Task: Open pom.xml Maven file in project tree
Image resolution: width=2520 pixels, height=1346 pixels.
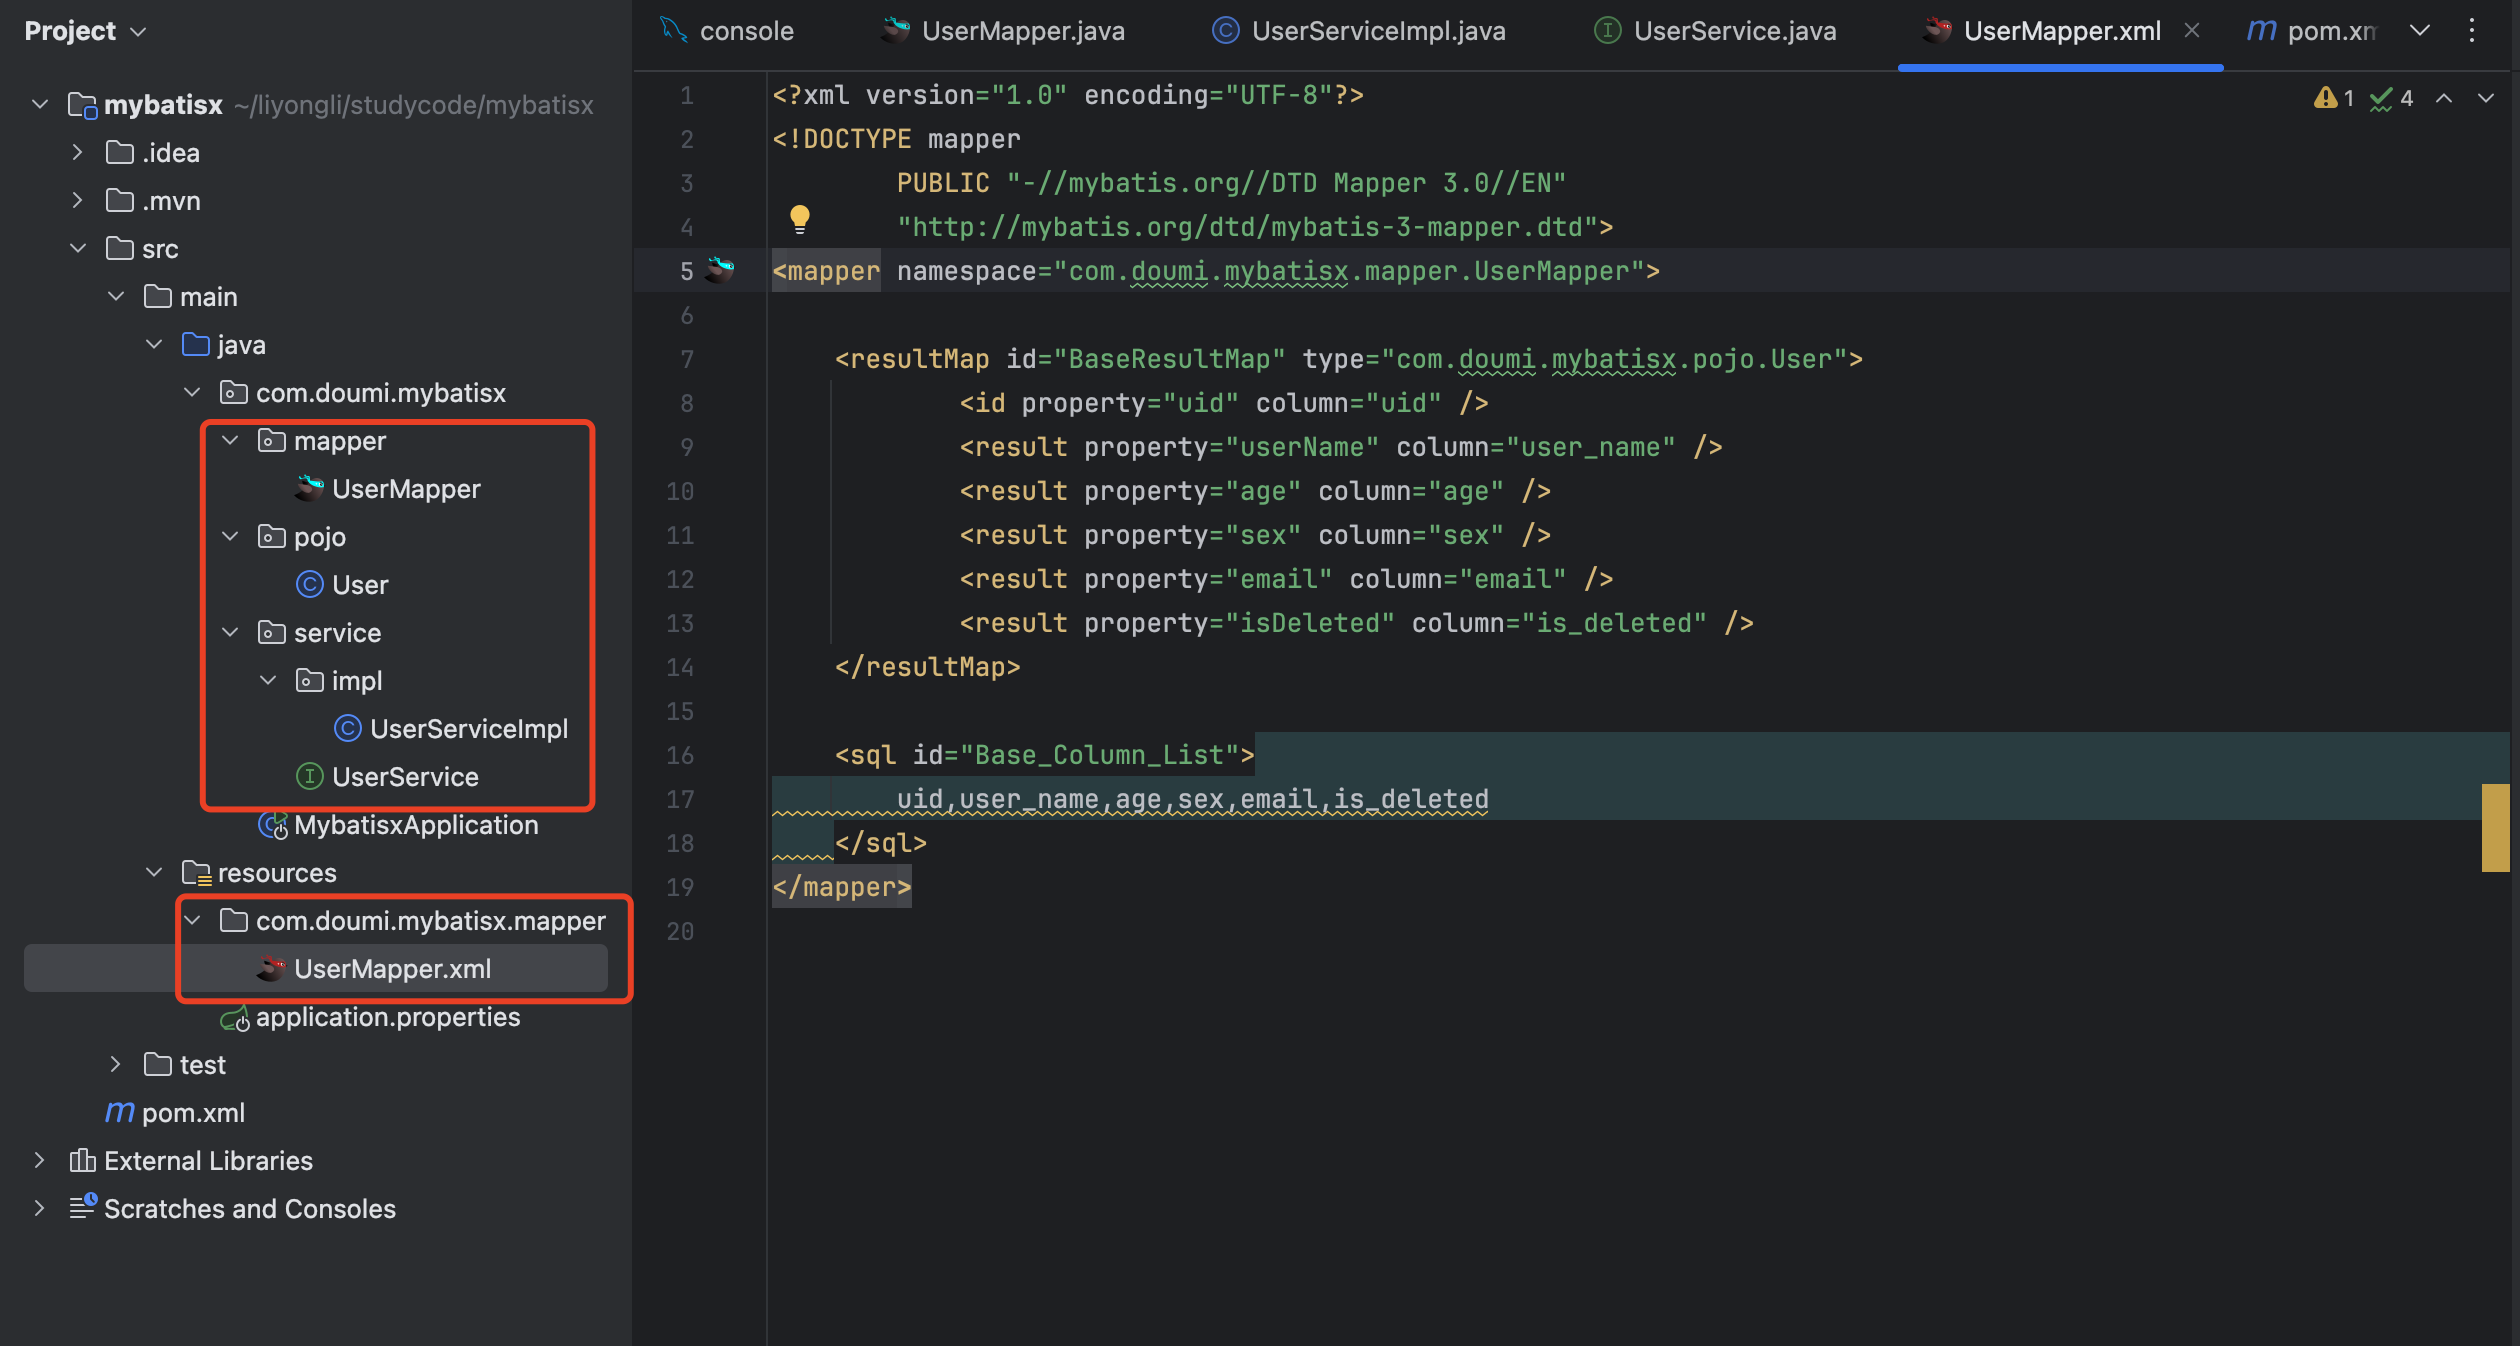Action: (x=192, y=1113)
